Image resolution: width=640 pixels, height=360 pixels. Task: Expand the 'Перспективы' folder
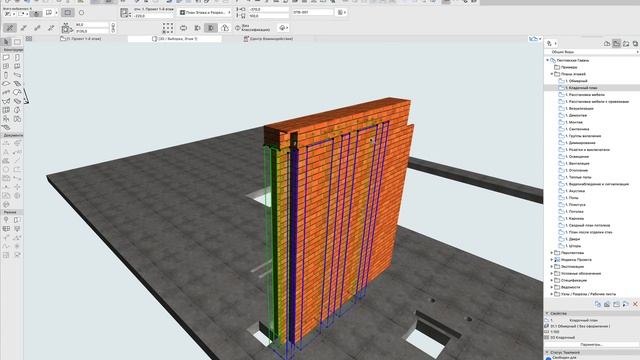tap(552, 253)
